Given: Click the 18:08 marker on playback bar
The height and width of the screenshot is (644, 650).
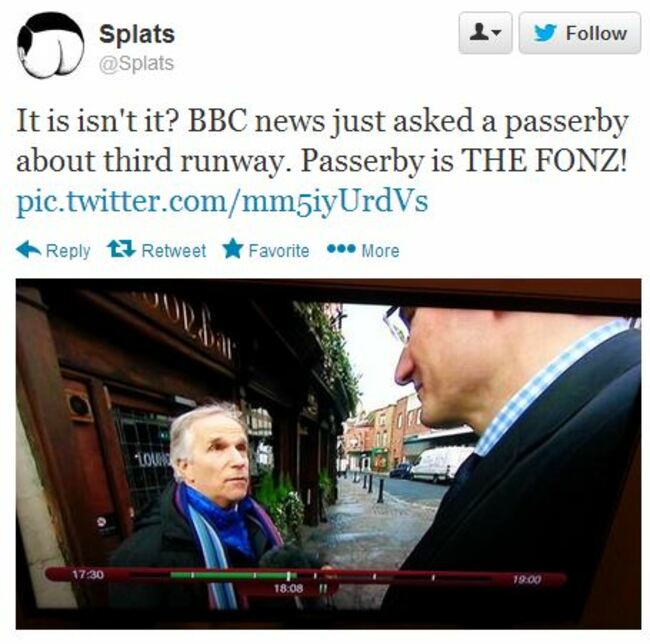Looking at the screenshot, I should 288,588.
